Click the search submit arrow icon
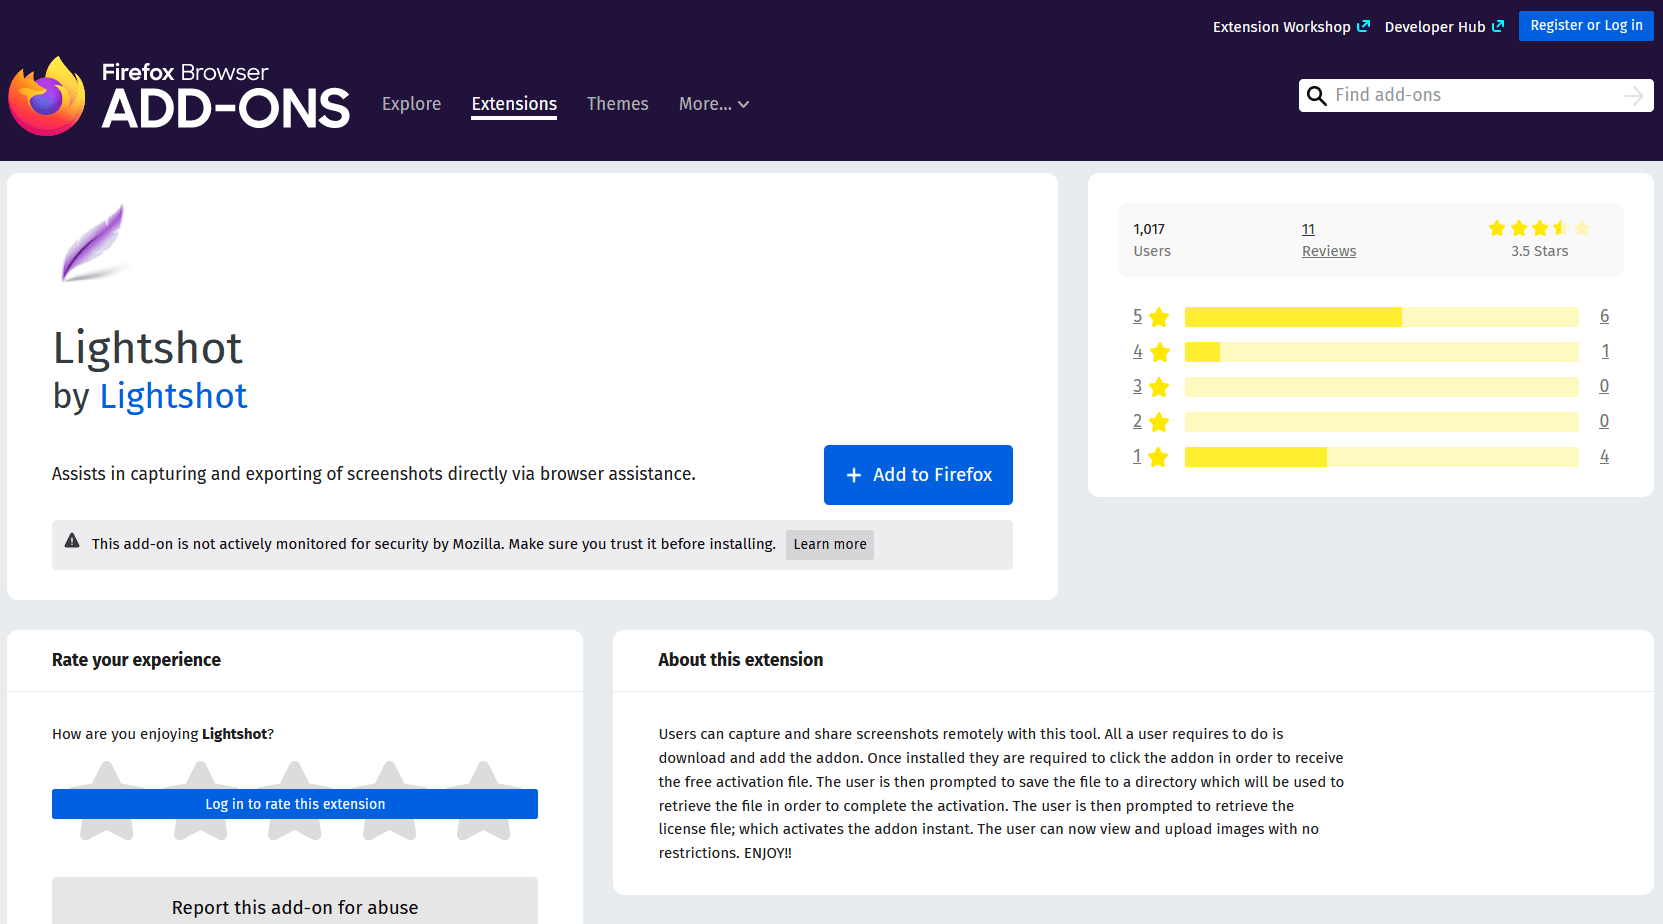The width and height of the screenshot is (1663, 924). point(1633,96)
